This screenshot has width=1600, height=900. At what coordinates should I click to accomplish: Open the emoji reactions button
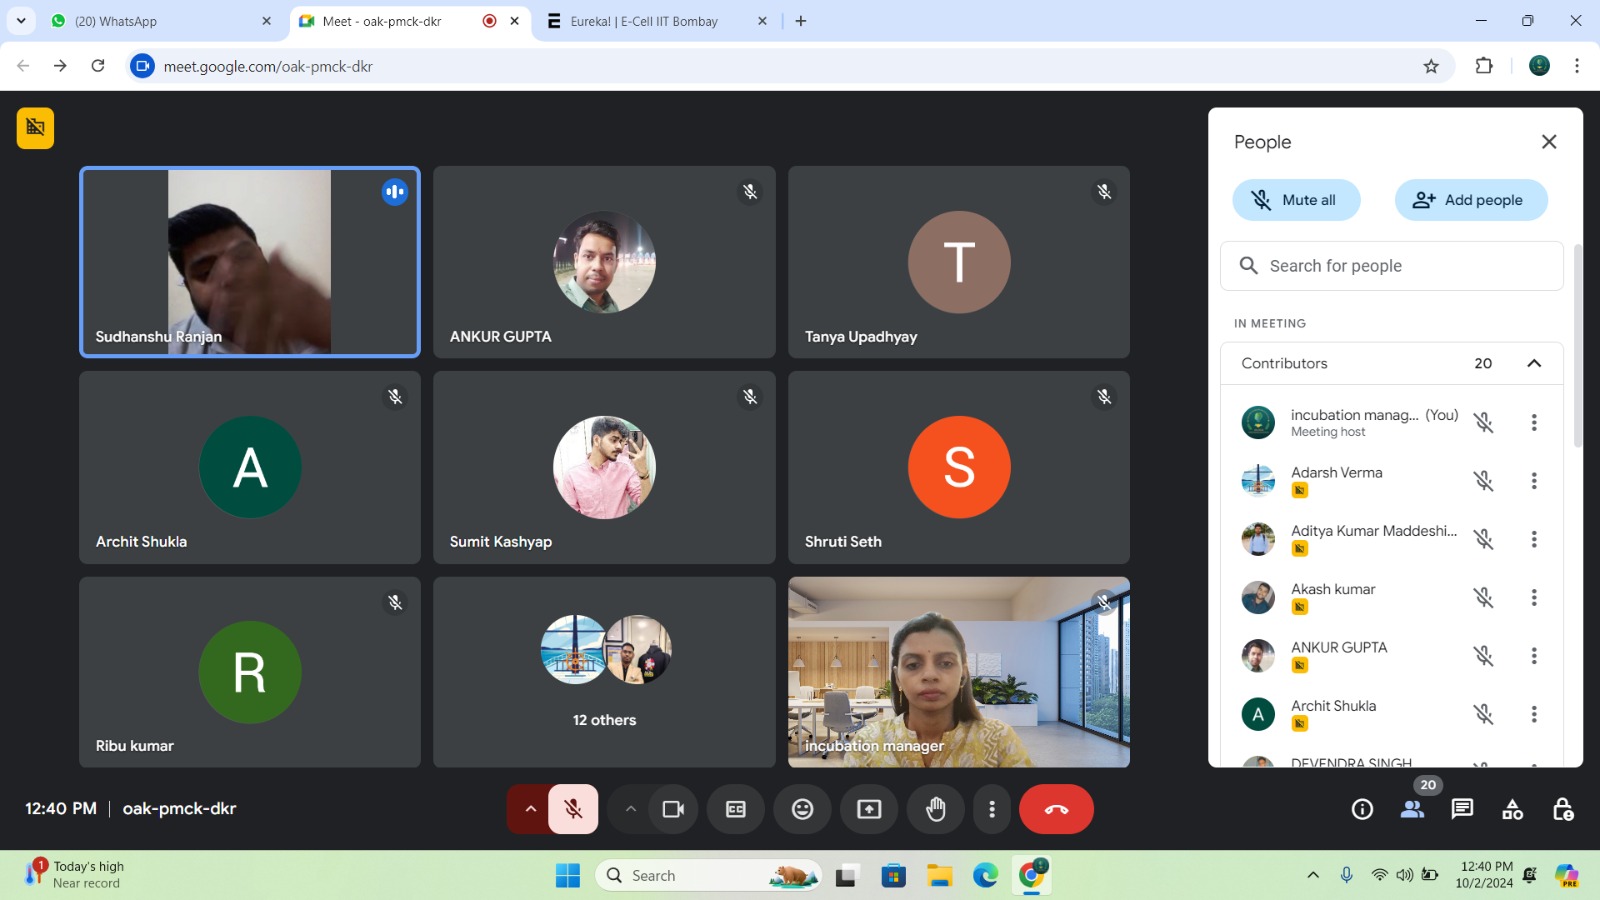coord(802,809)
